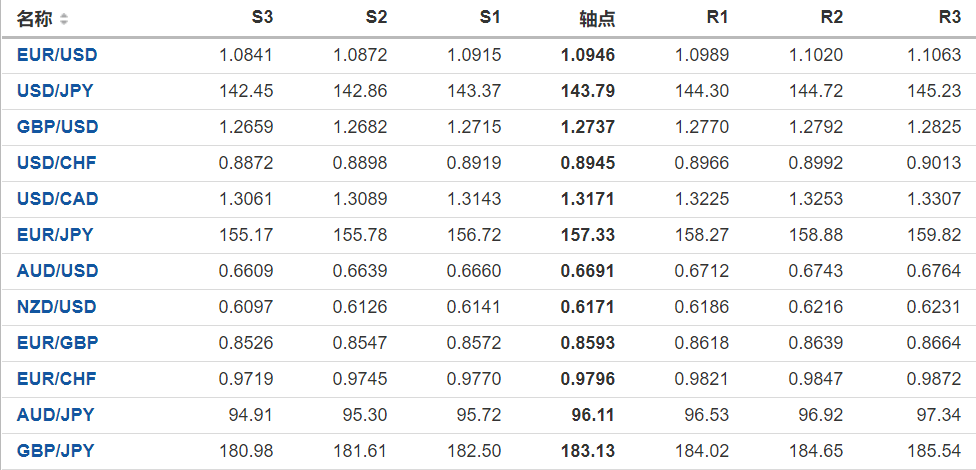The image size is (976, 470).
Task: Click the EUR/JPY pair name
Action: point(55,235)
